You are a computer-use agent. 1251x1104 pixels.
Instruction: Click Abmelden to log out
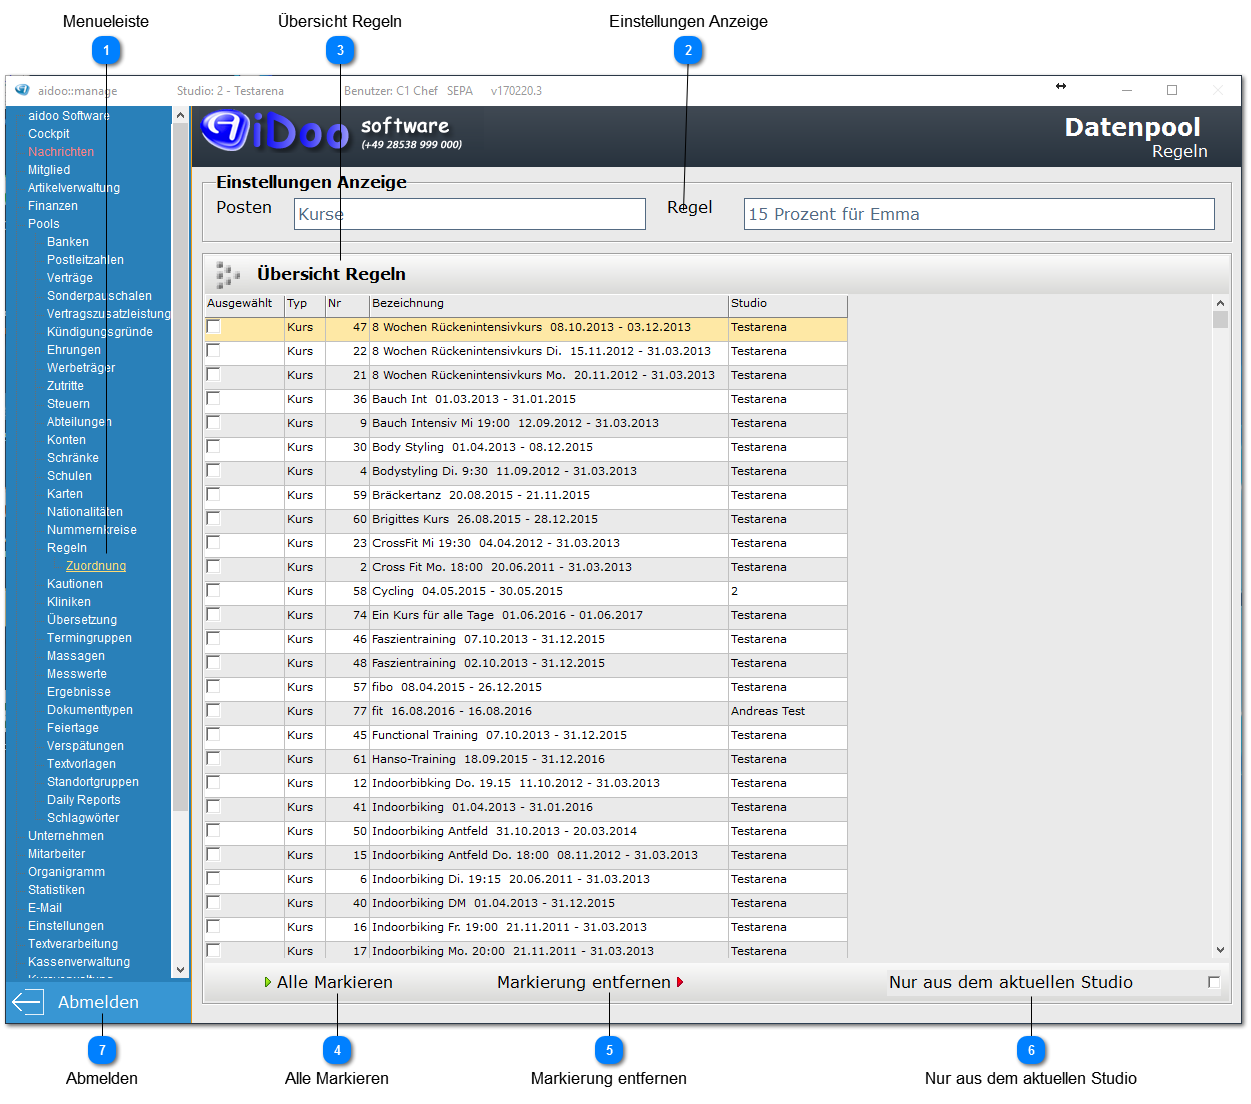click(98, 1002)
